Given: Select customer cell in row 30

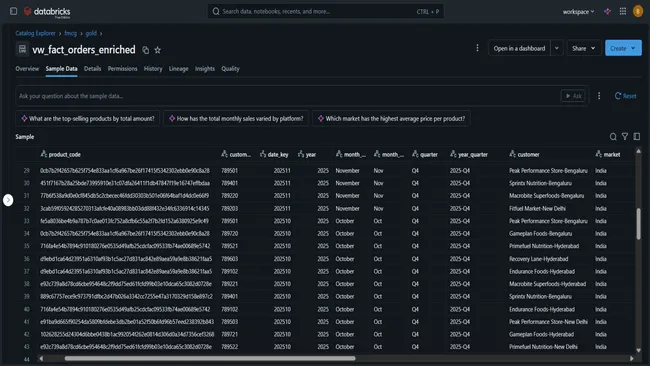Looking at the screenshot, I should click(540, 183).
